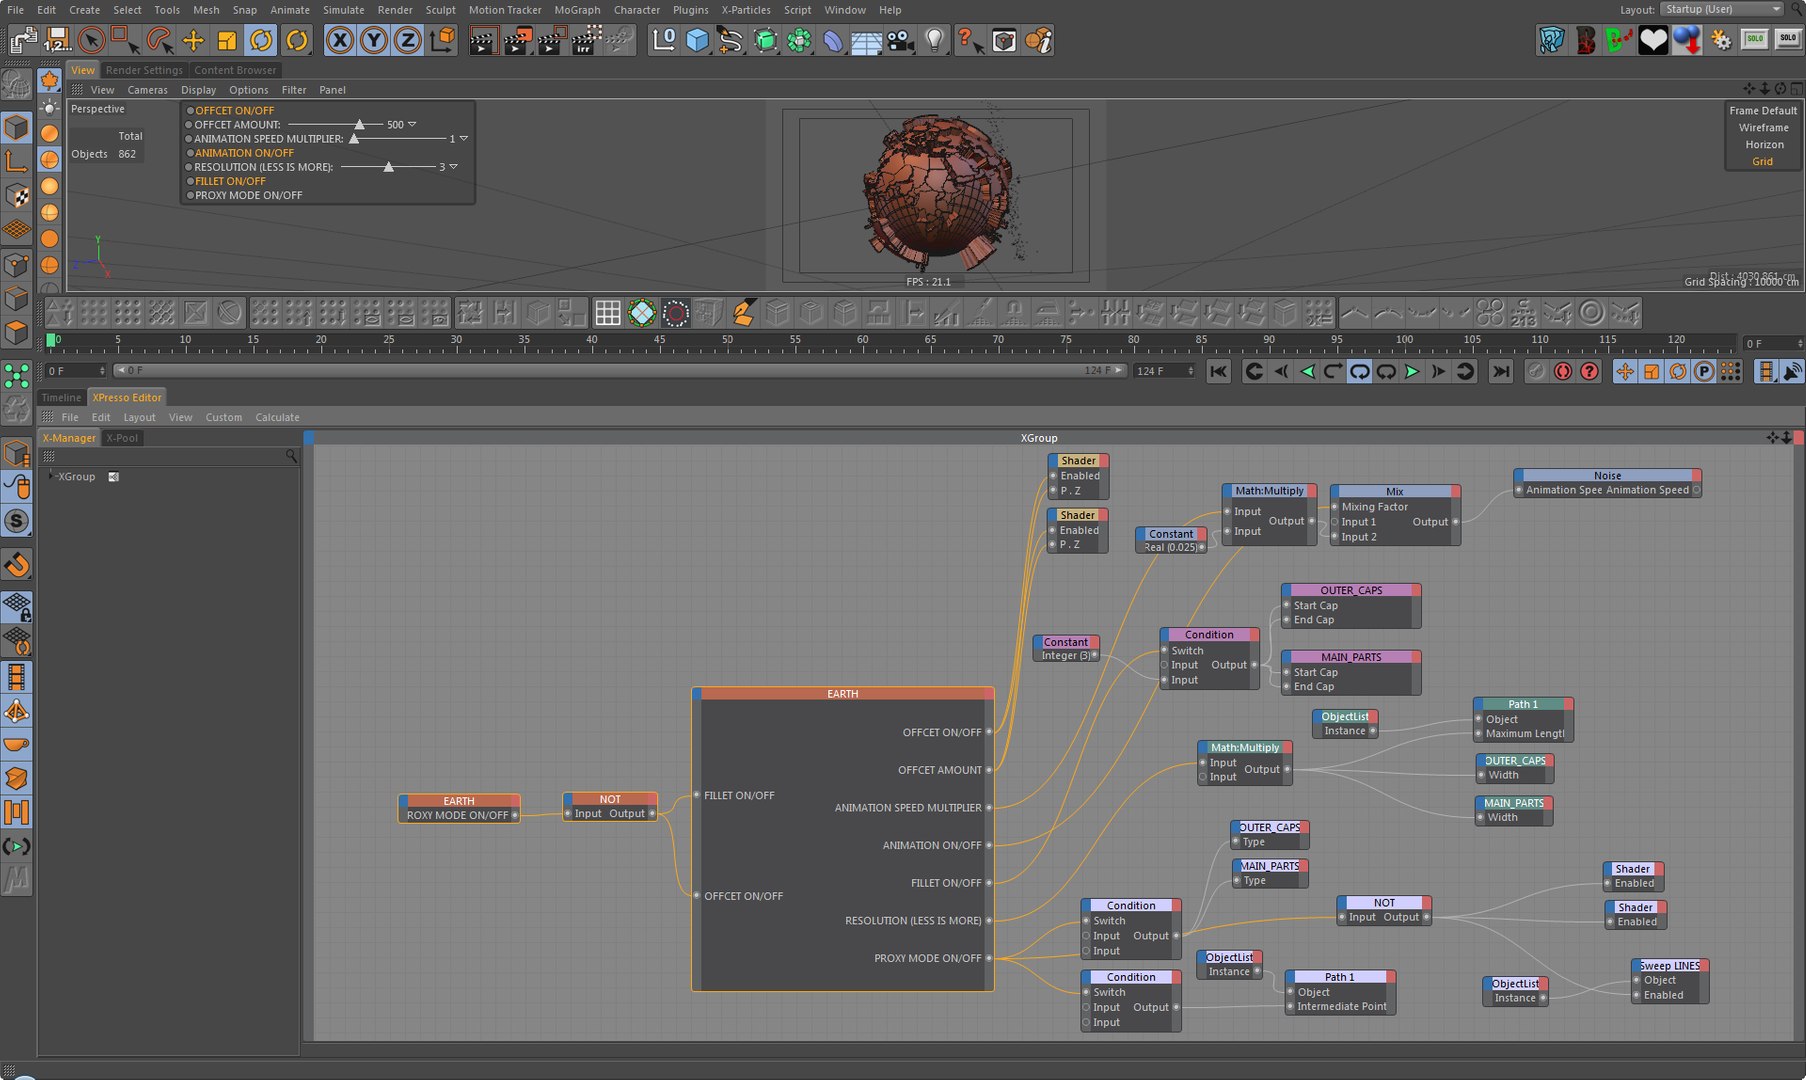Open ANIMATION SPEED MULTIPLIER value arrow
Image resolution: width=1806 pixels, height=1080 pixels.
pos(463,139)
